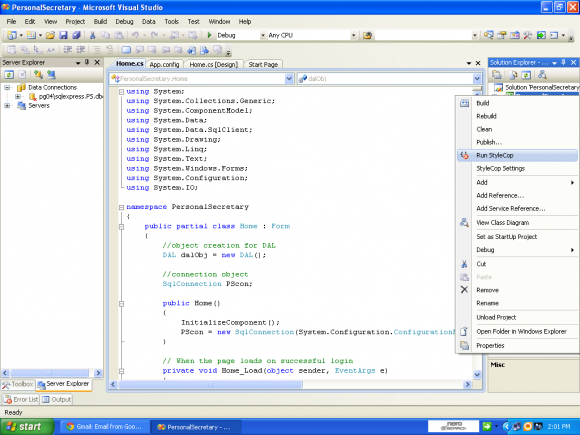
Task: Save the current file with floppy icon
Action: (x=63, y=35)
